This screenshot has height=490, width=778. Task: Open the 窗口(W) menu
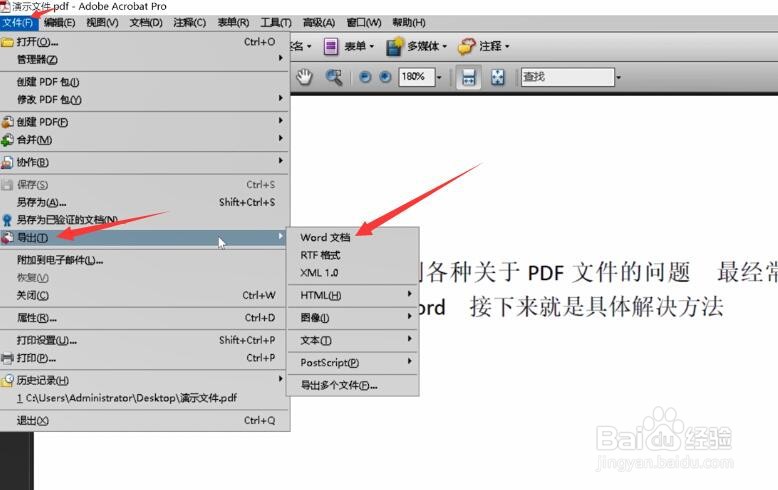pos(364,23)
